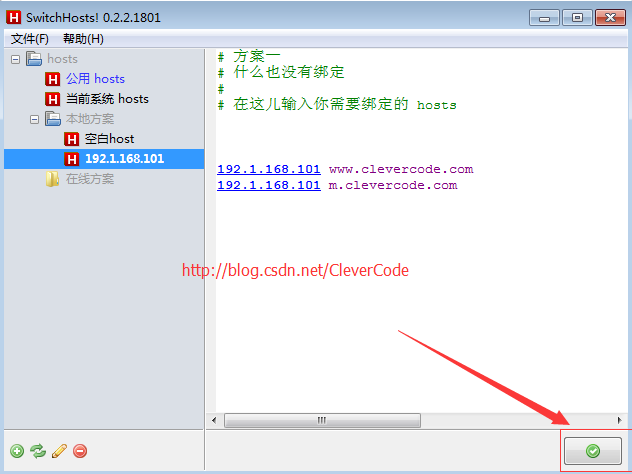
Task: Click the 192.1.168.101 scheme icon
Action: (x=71, y=159)
